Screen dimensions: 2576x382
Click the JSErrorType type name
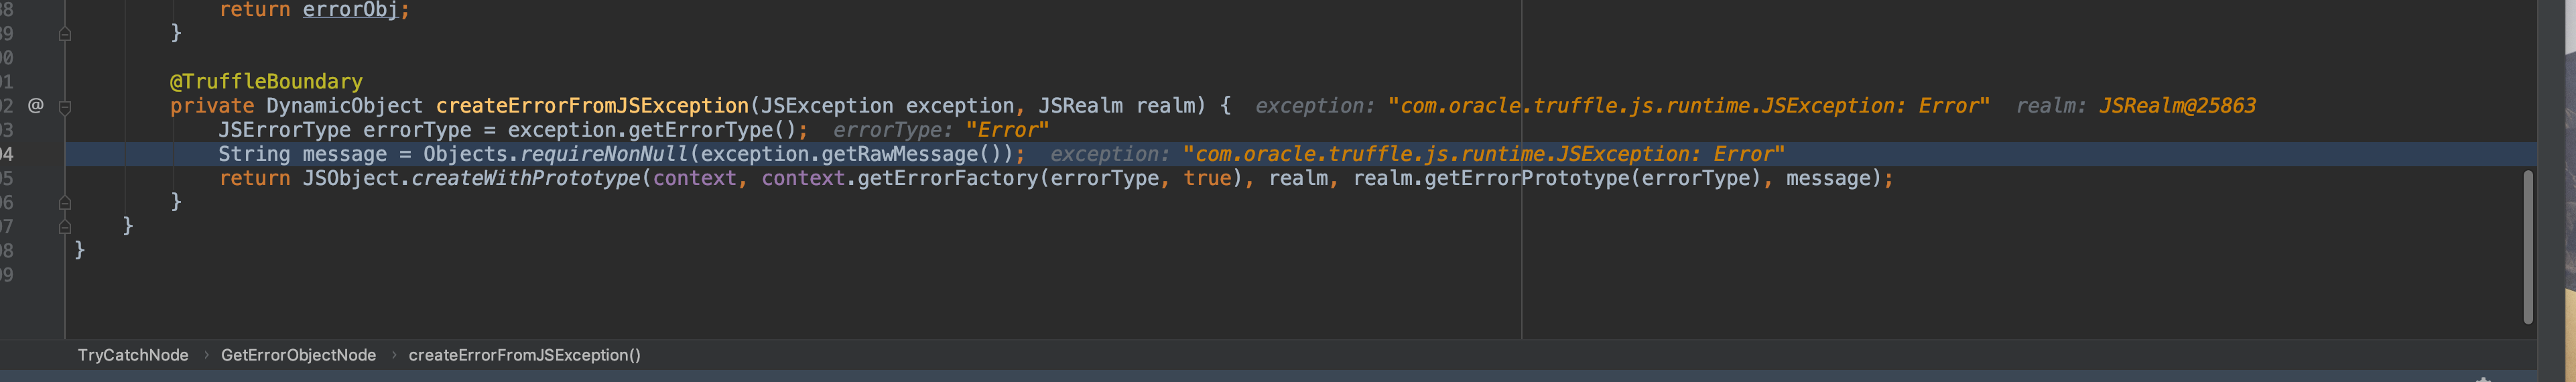285,130
